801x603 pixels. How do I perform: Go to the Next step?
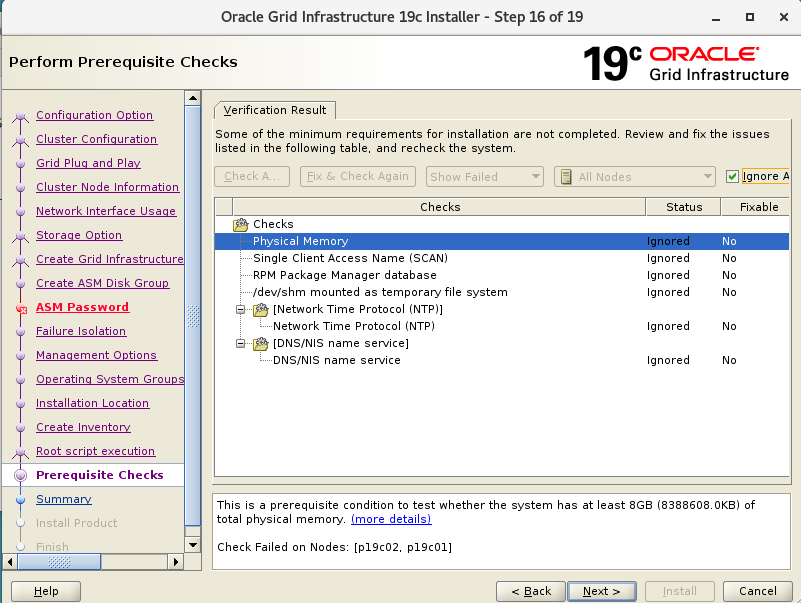pos(602,591)
